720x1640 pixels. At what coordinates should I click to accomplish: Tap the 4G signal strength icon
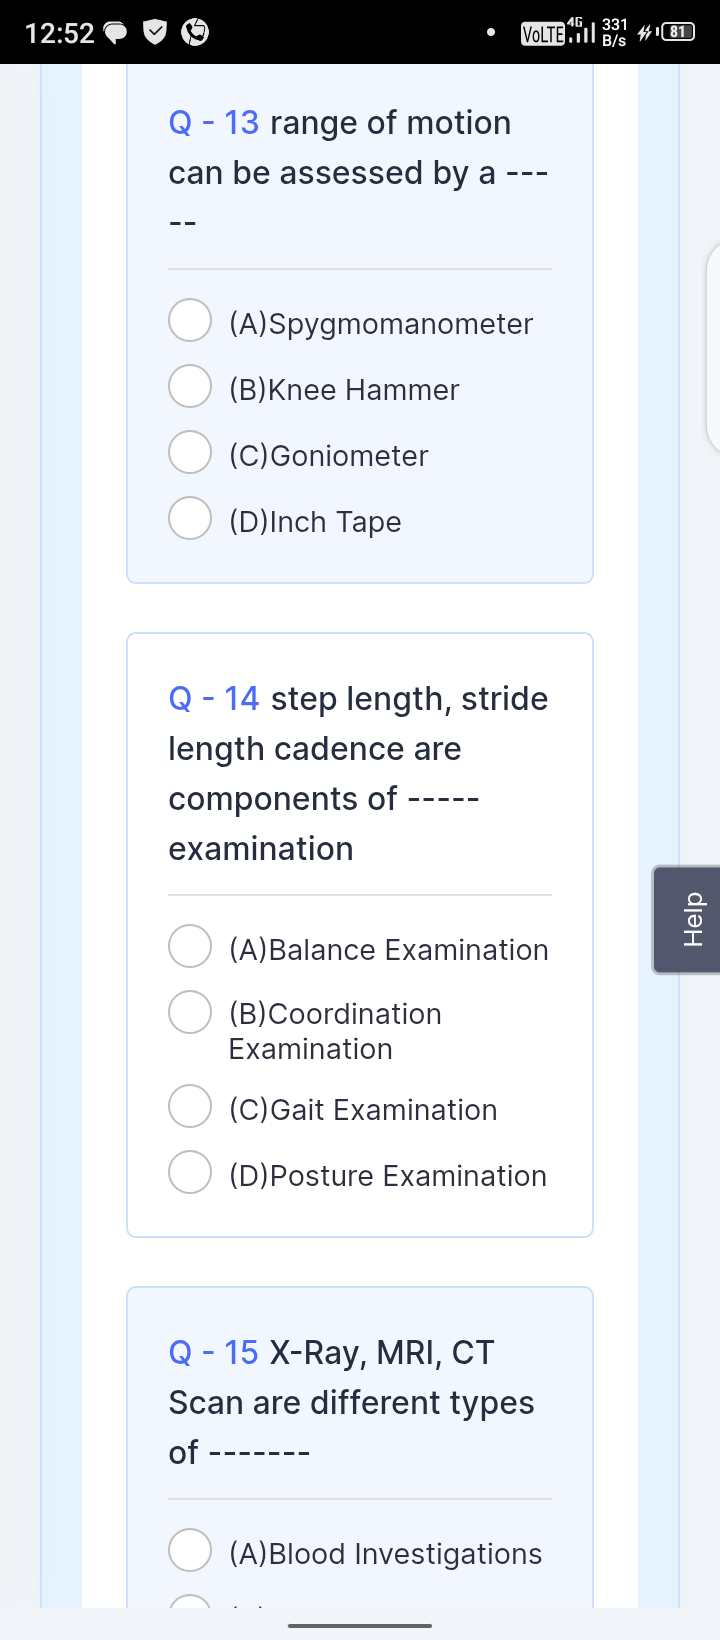pos(580,32)
